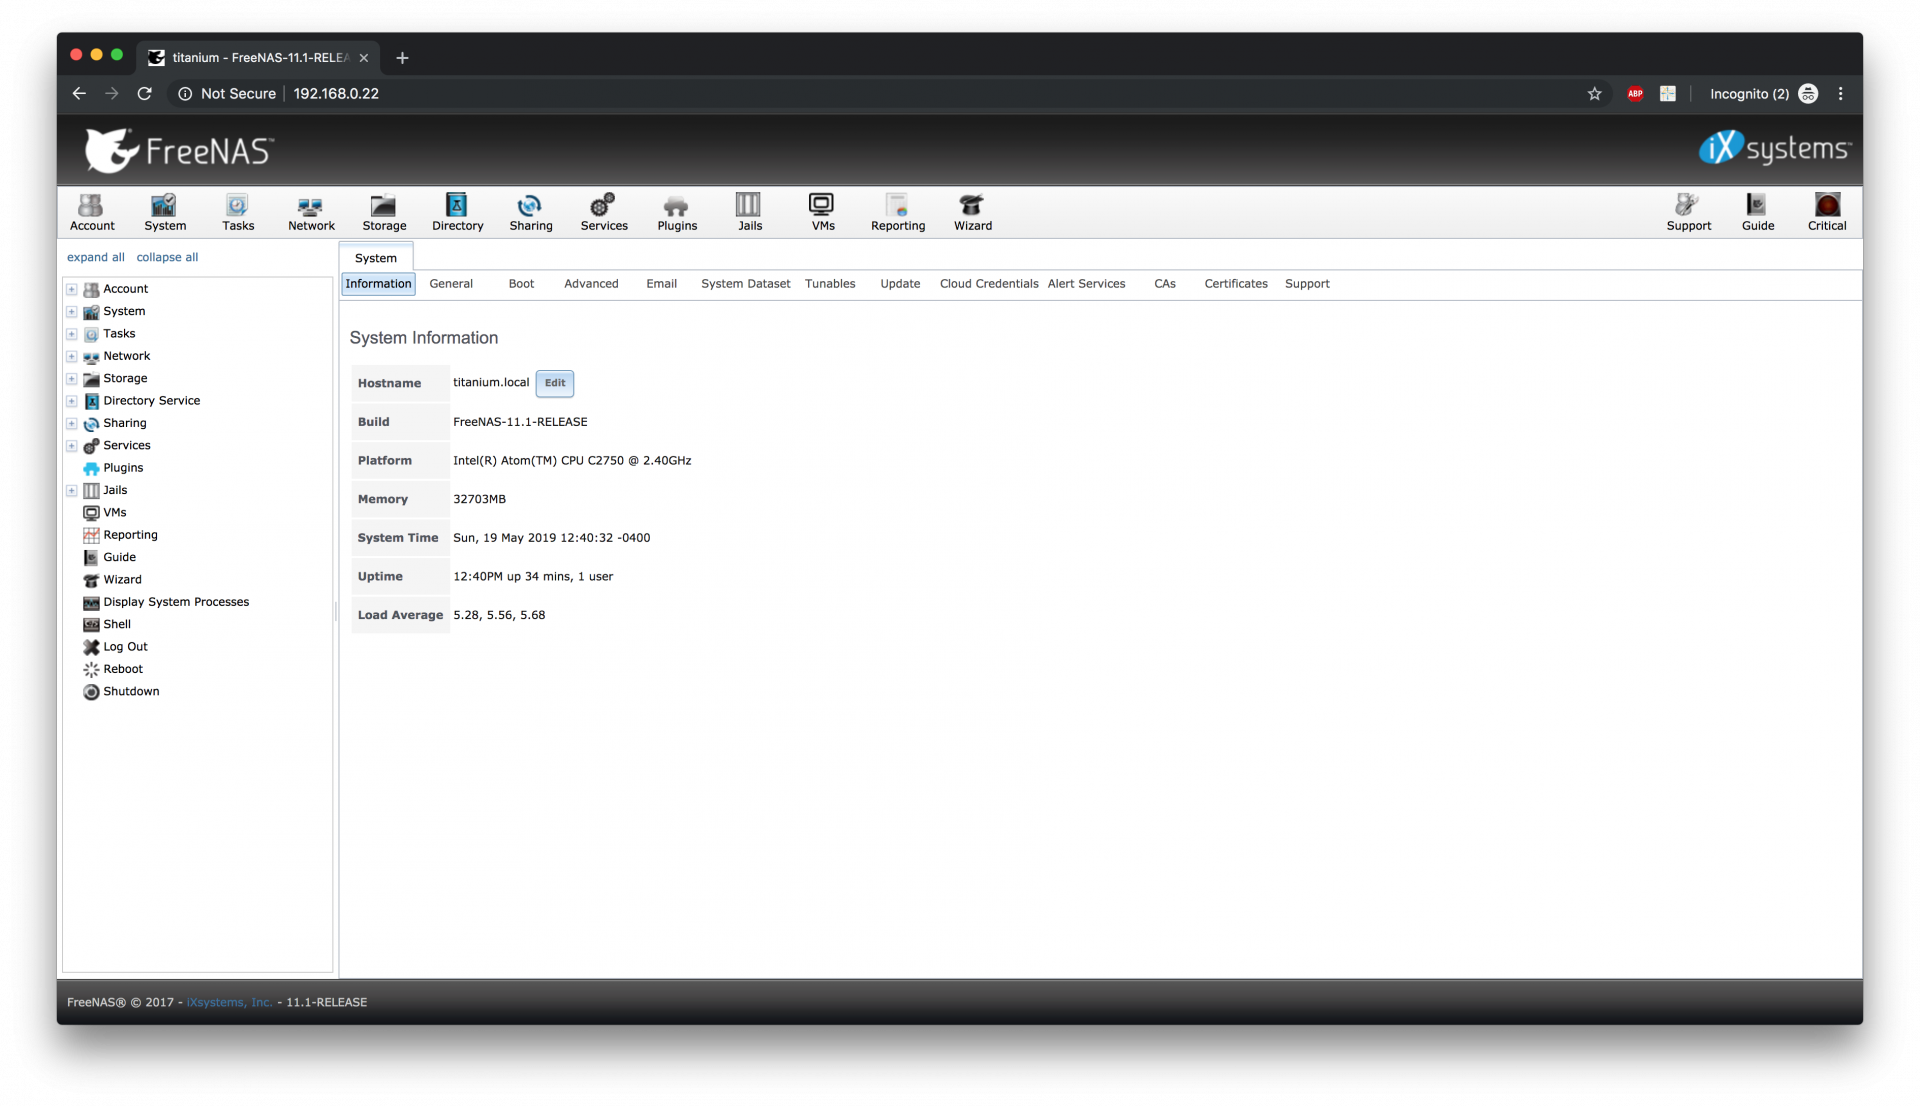Open the Sharing toolbar icon
The height and width of the screenshot is (1106, 1920).
click(x=531, y=212)
